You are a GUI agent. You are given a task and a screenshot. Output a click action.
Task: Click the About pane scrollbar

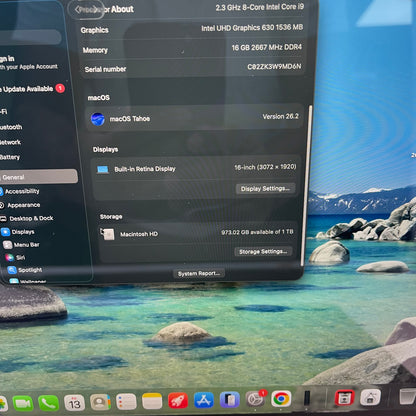click(x=307, y=185)
